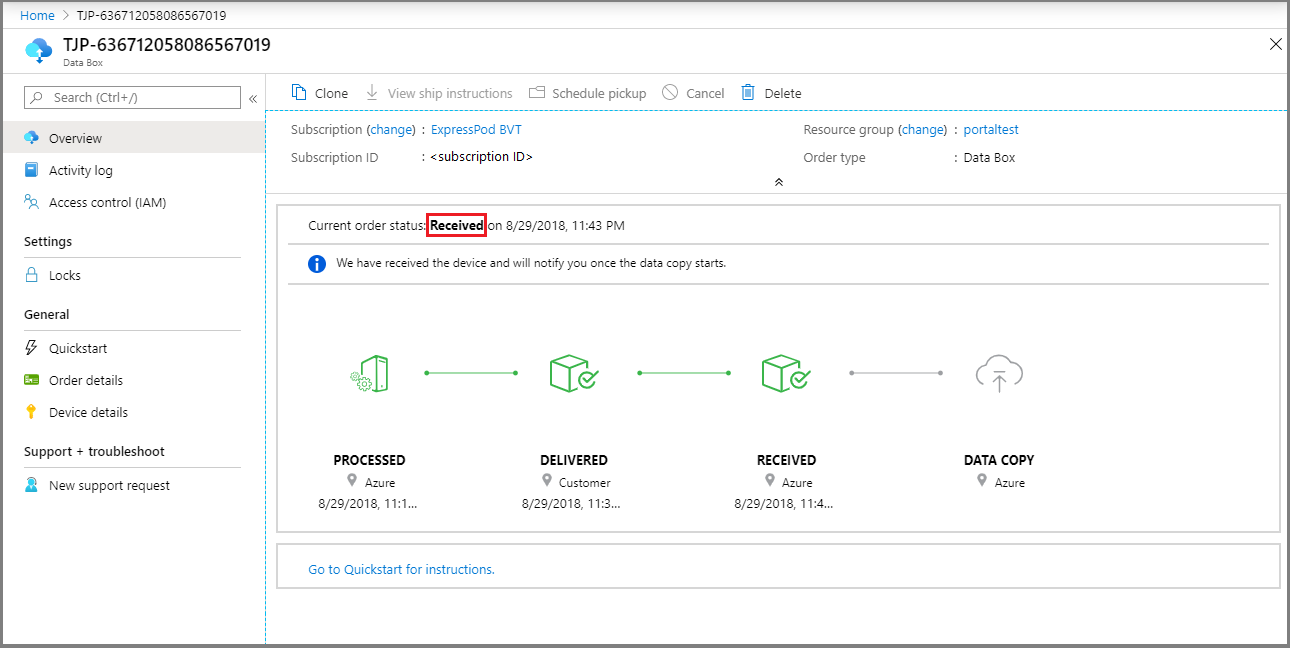Open Order details in General section

(x=85, y=380)
